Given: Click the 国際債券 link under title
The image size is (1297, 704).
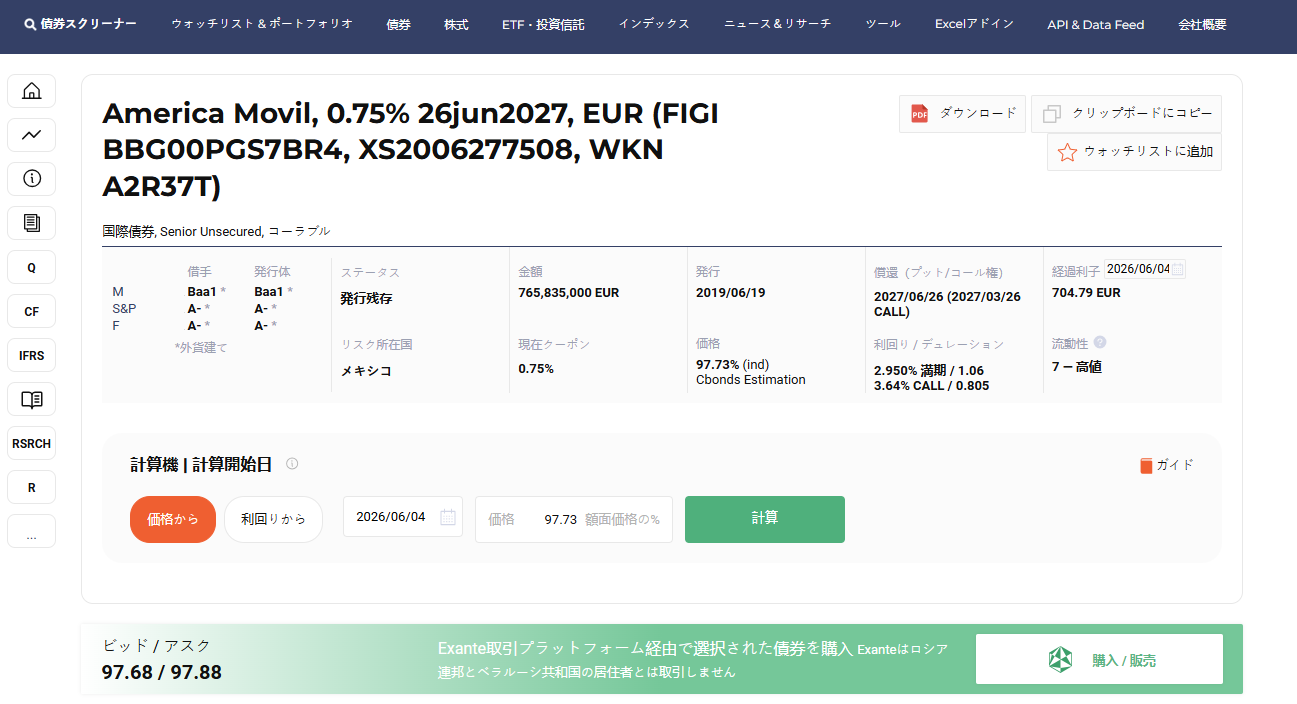Looking at the screenshot, I should [128, 231].
